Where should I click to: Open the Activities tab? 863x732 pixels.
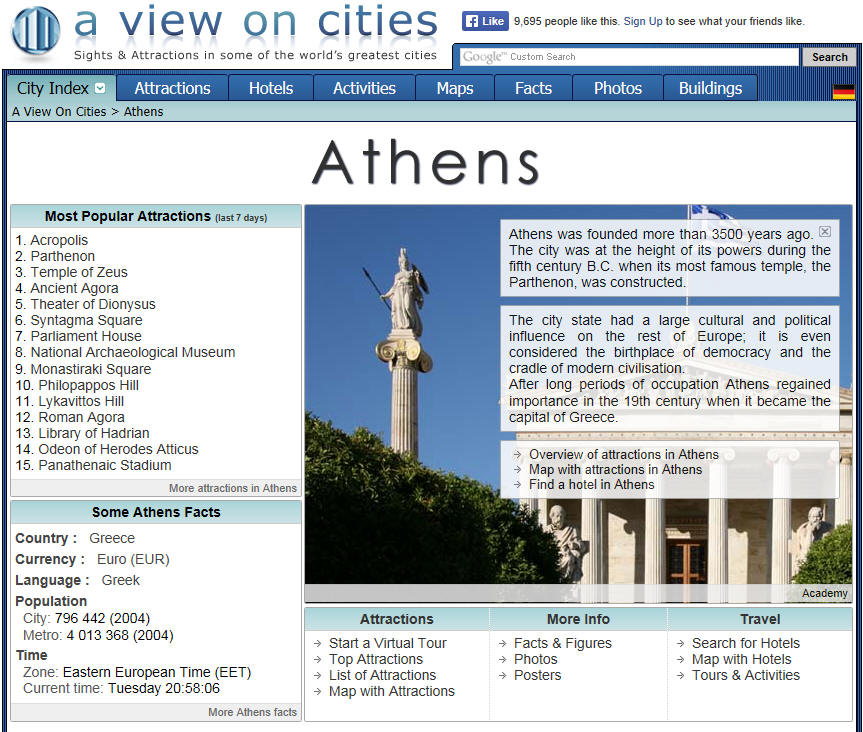point(364,88)
